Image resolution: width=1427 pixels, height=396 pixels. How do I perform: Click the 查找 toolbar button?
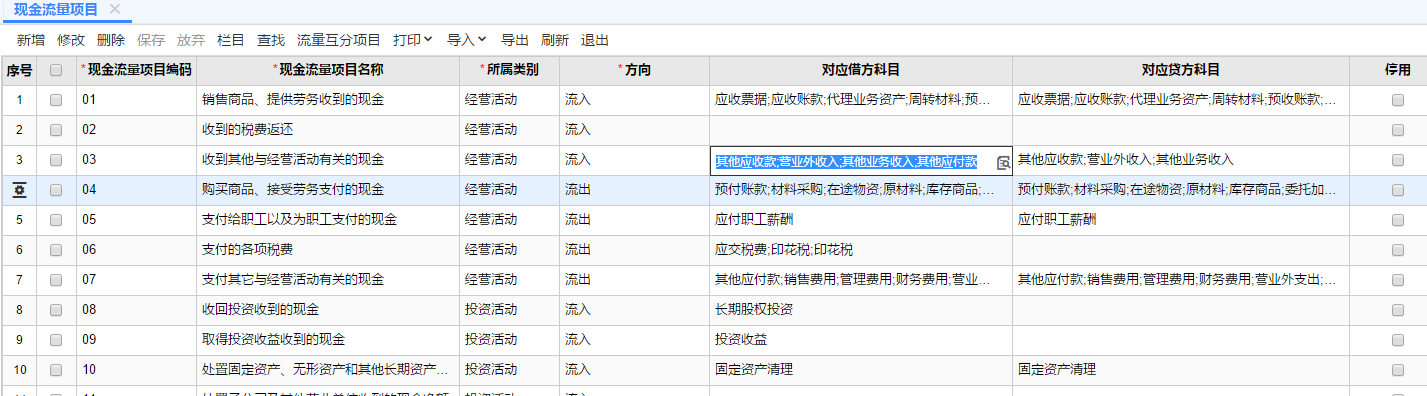[x=271, y=40]
